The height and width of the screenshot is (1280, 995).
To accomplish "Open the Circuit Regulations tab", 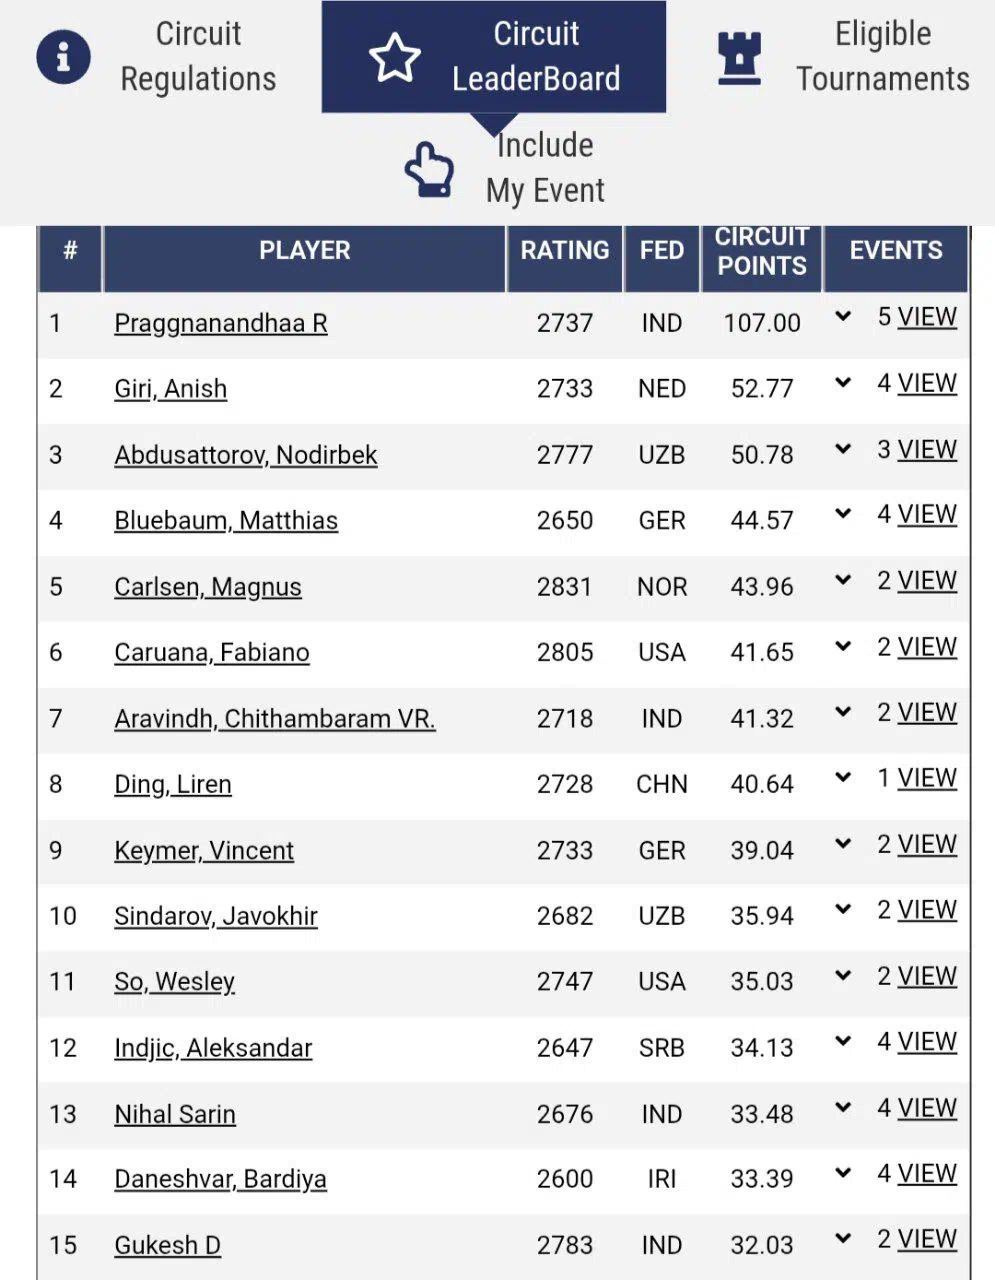I will point(198,57).
